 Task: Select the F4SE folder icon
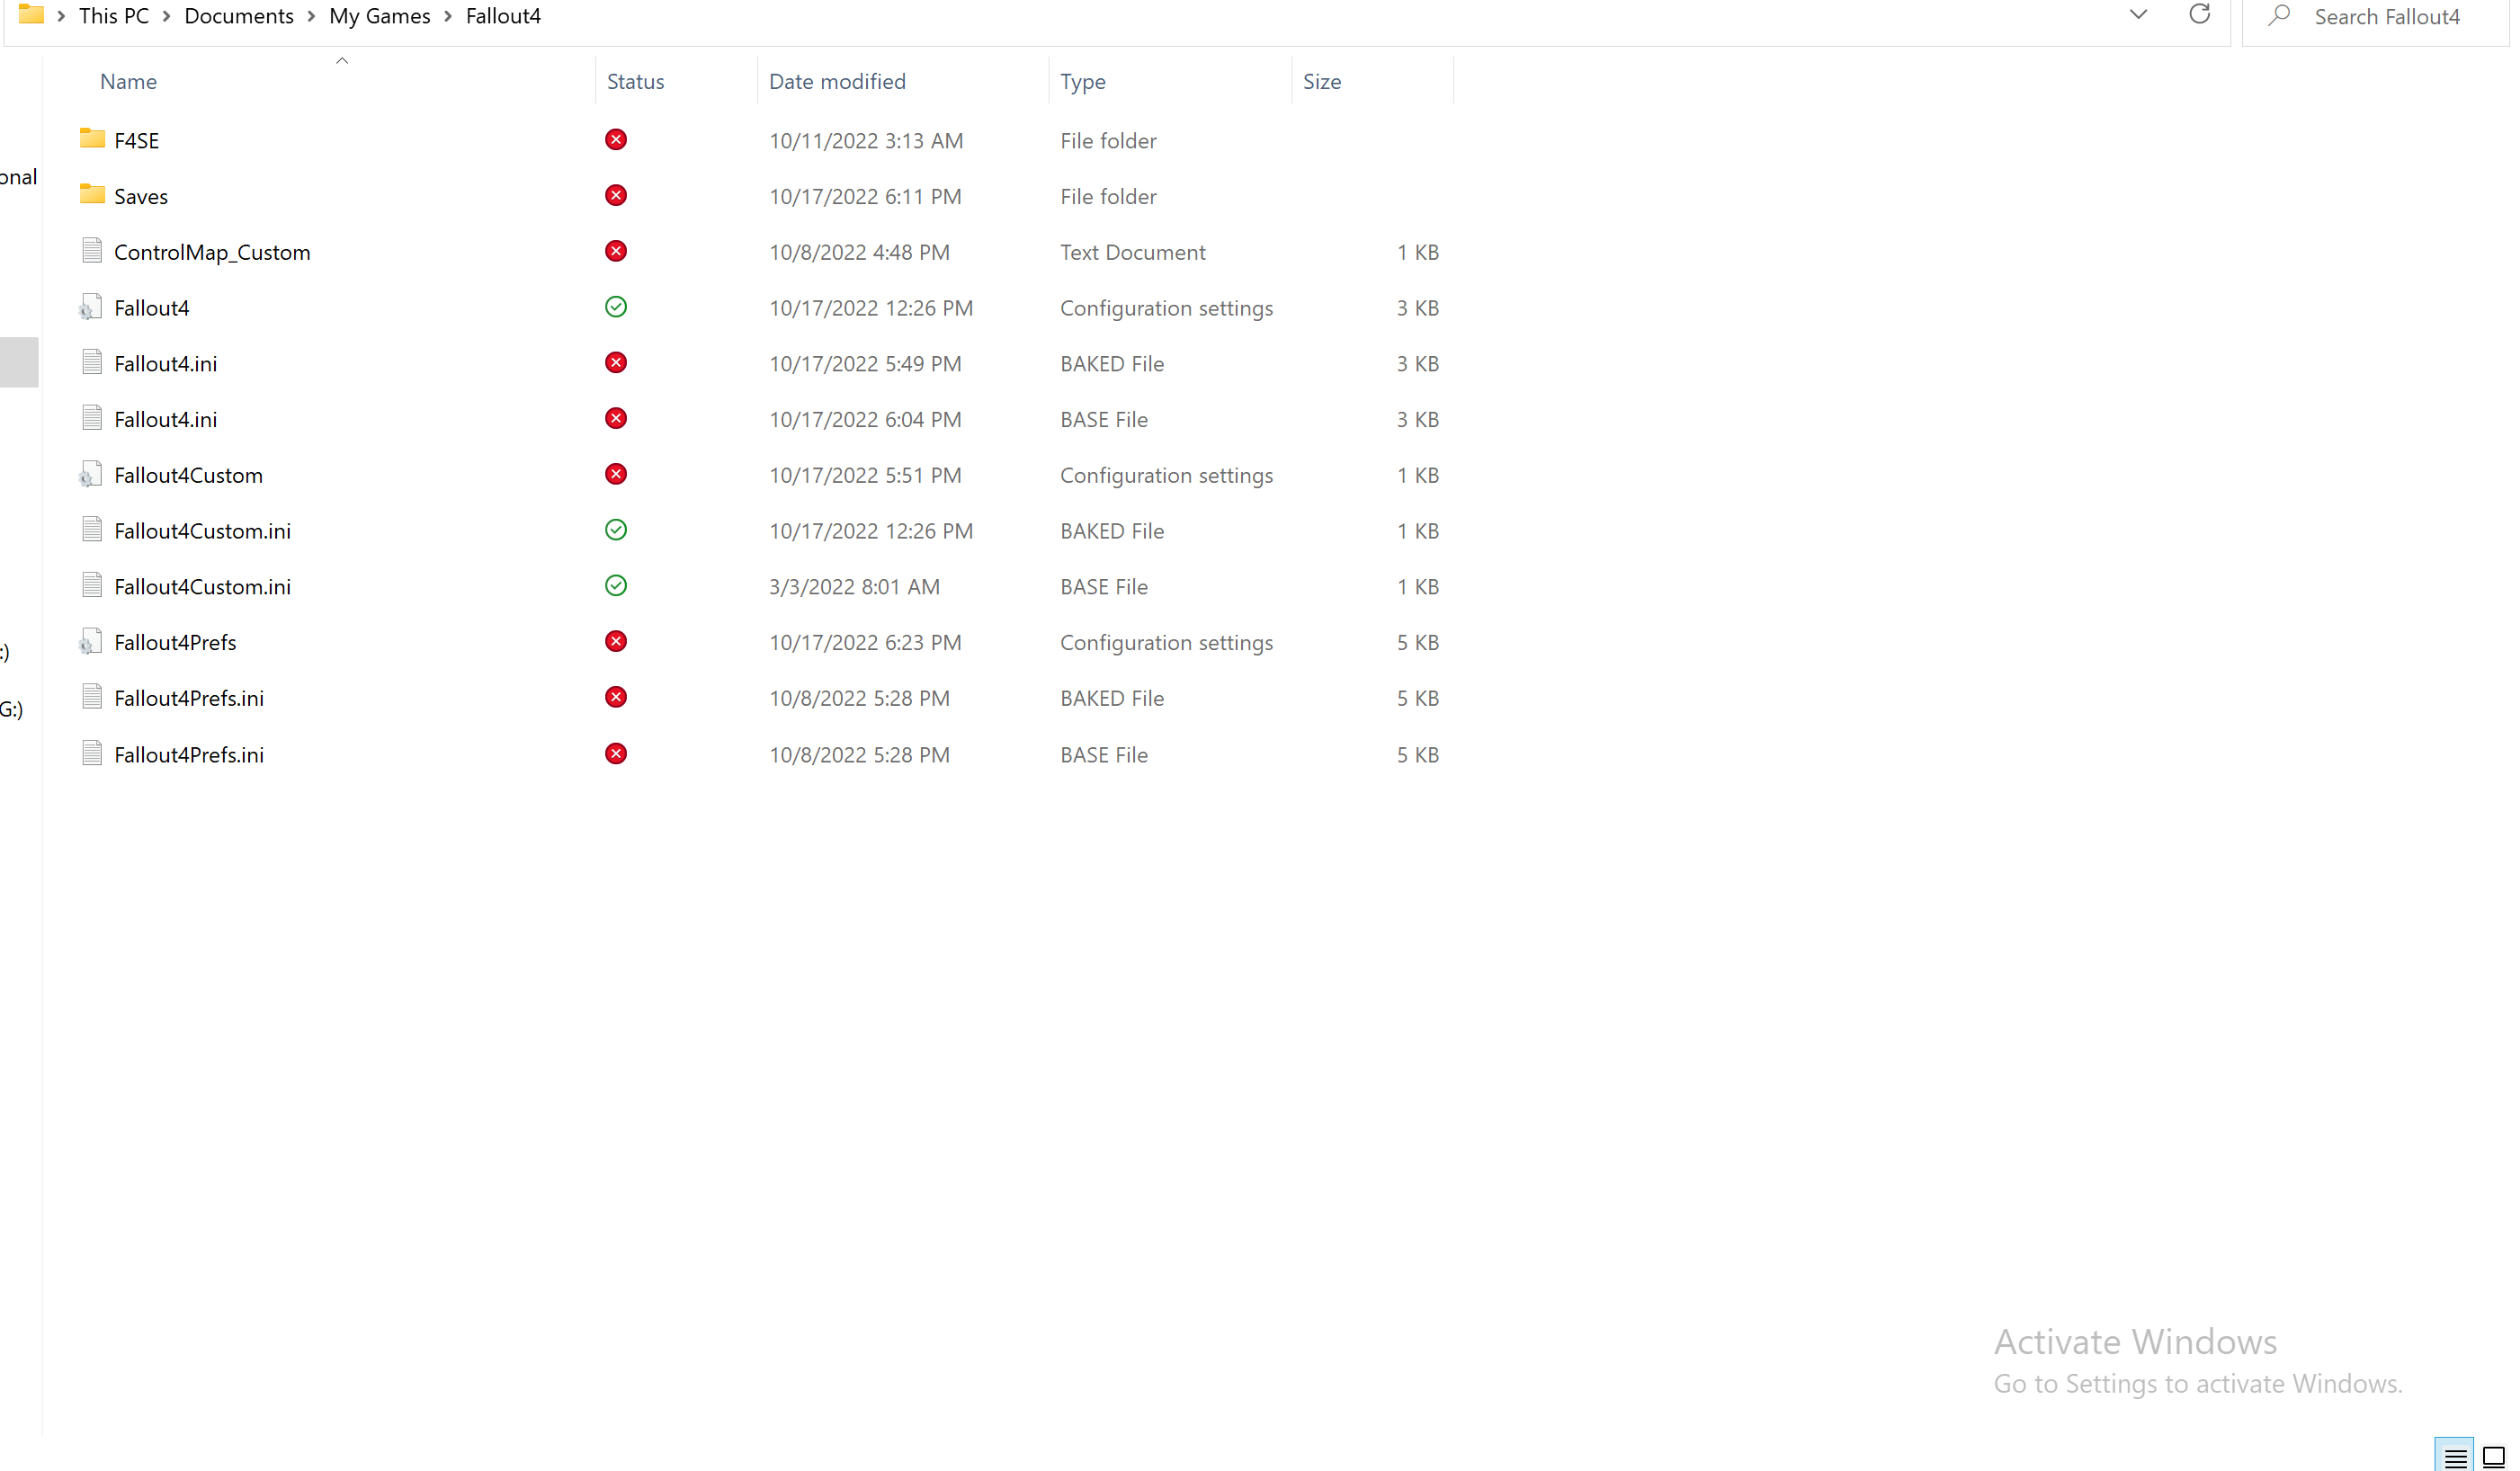(x=92, y=139)
